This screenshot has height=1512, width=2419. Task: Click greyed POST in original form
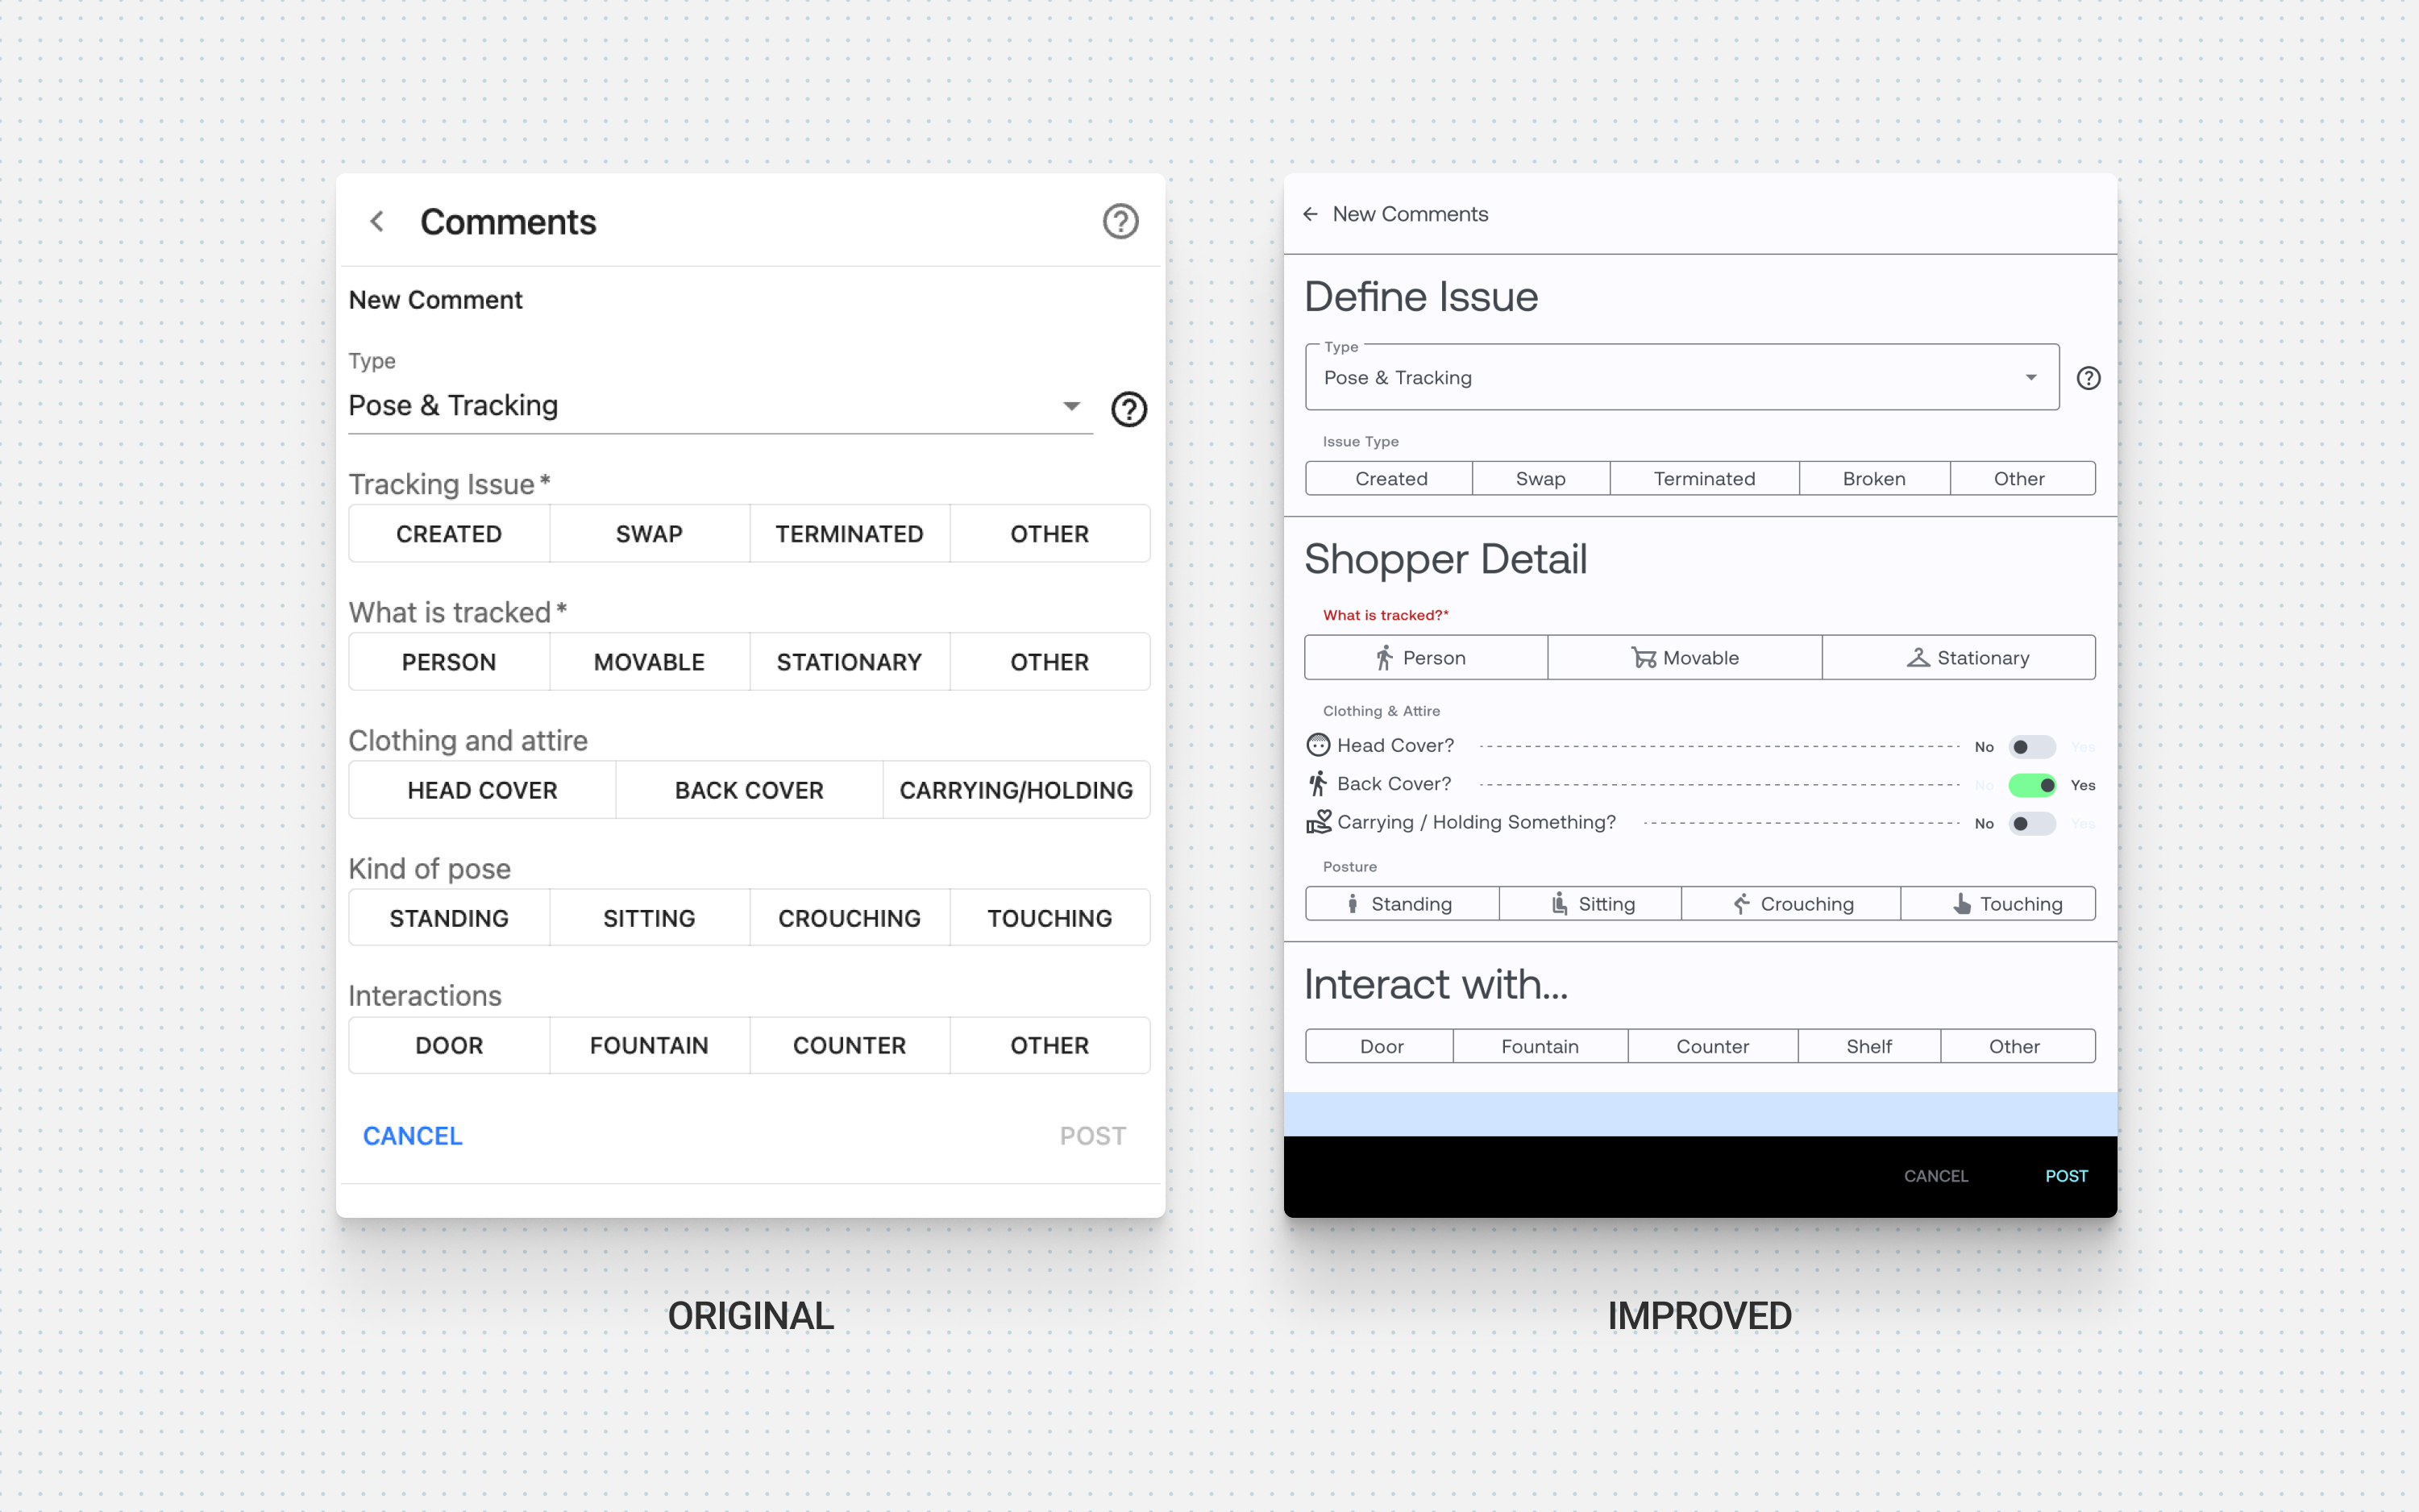[x=1093, y=1136]
